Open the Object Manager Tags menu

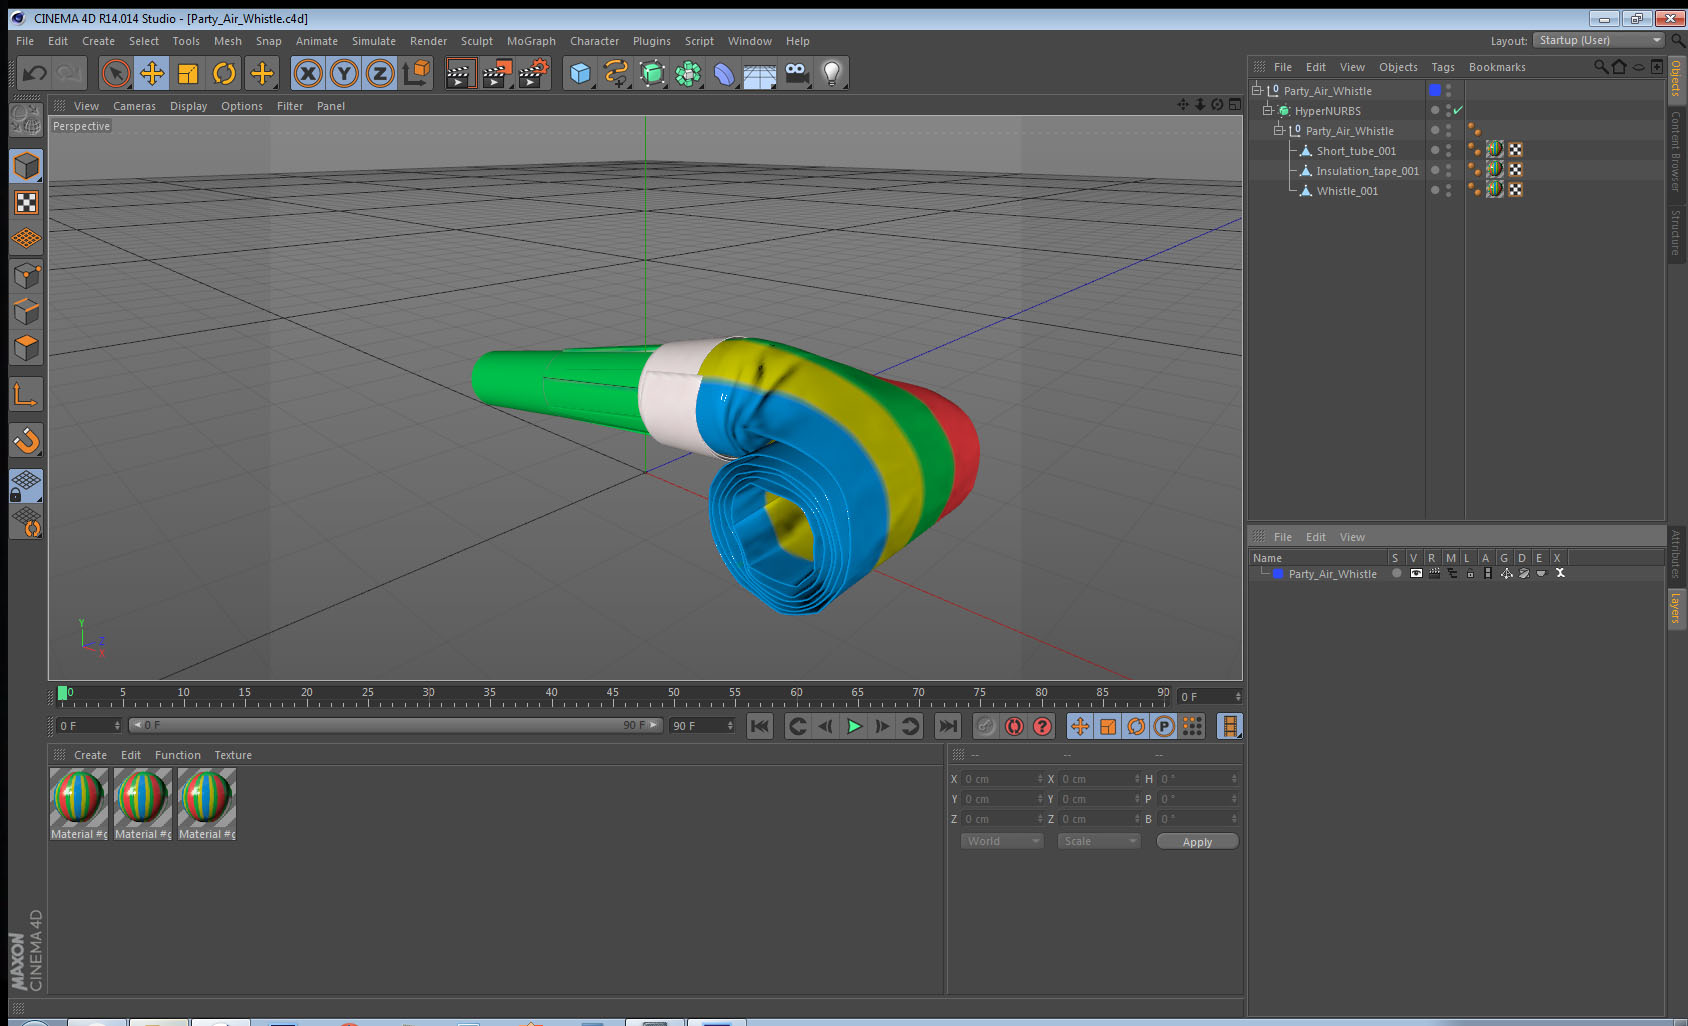[1443, 67]
